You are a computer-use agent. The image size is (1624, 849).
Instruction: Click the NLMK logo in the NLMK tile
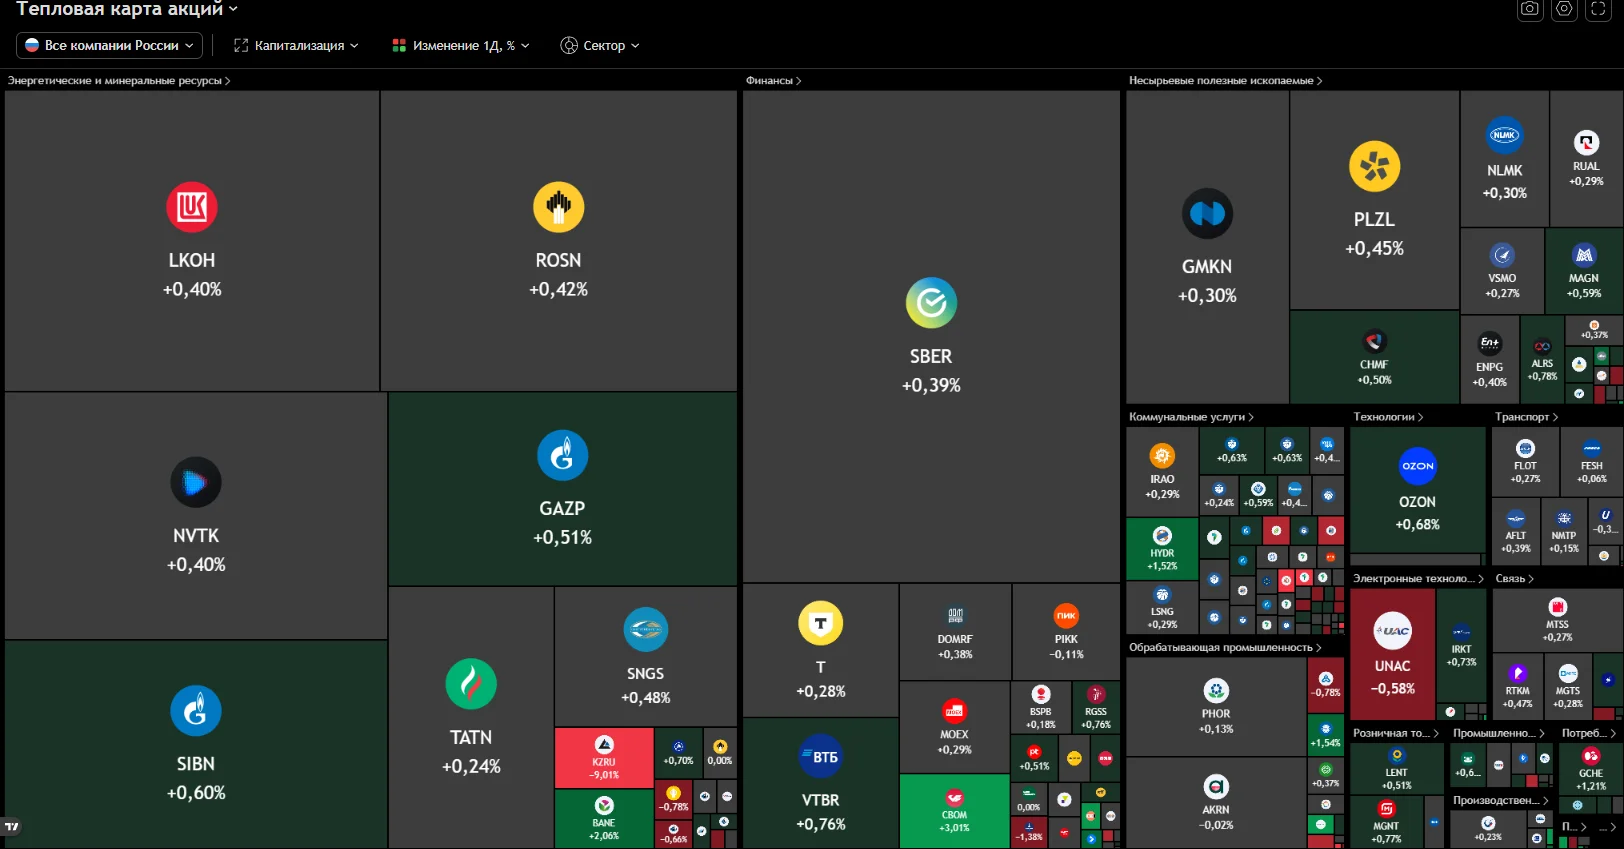pyautogui.click(x=1504, y=135)
